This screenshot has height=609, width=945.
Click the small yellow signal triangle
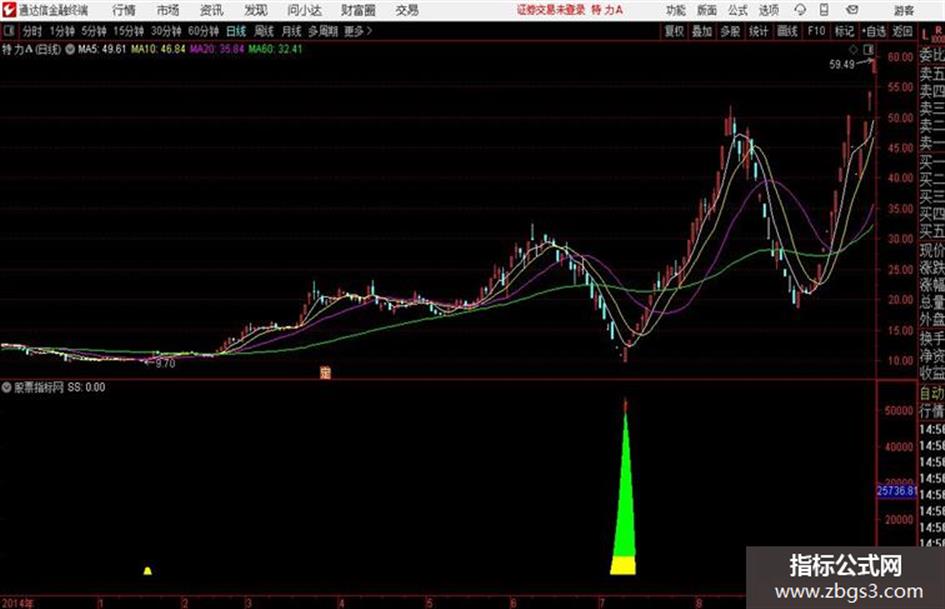tap(148, 570)
